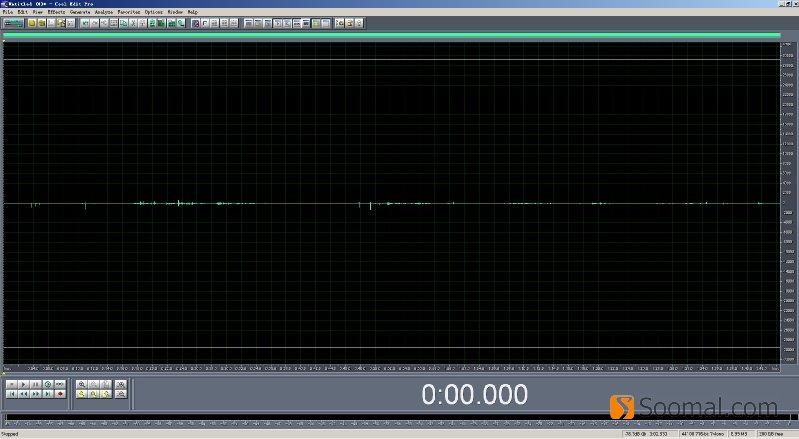
Task: Click the circular Play to End button
Action: coord(48,385)
